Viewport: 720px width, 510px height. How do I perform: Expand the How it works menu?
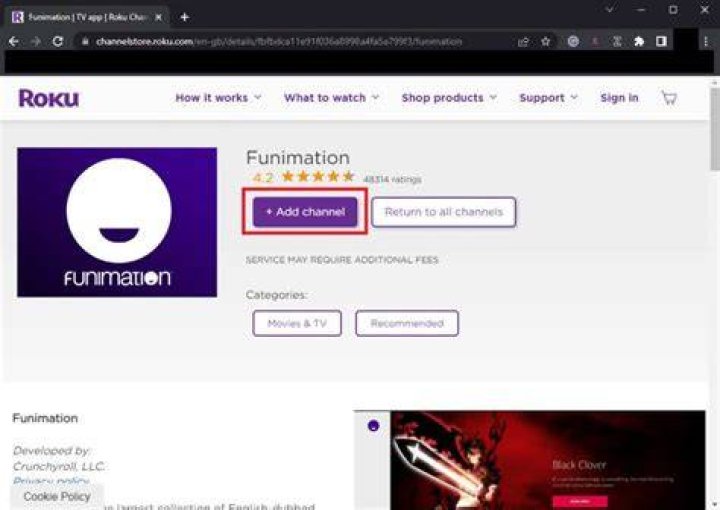tap(218, 98)
